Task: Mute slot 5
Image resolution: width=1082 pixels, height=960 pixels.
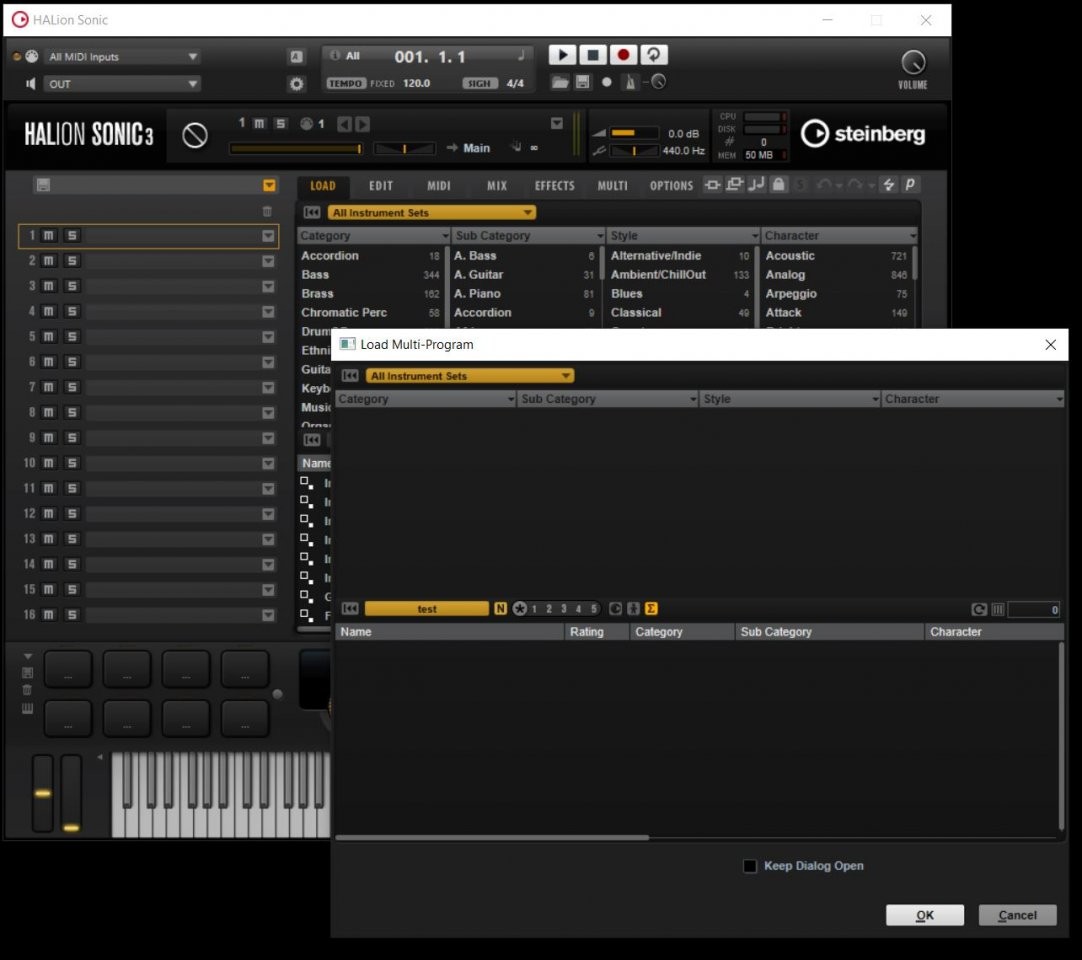Action: tap(48, 337)
